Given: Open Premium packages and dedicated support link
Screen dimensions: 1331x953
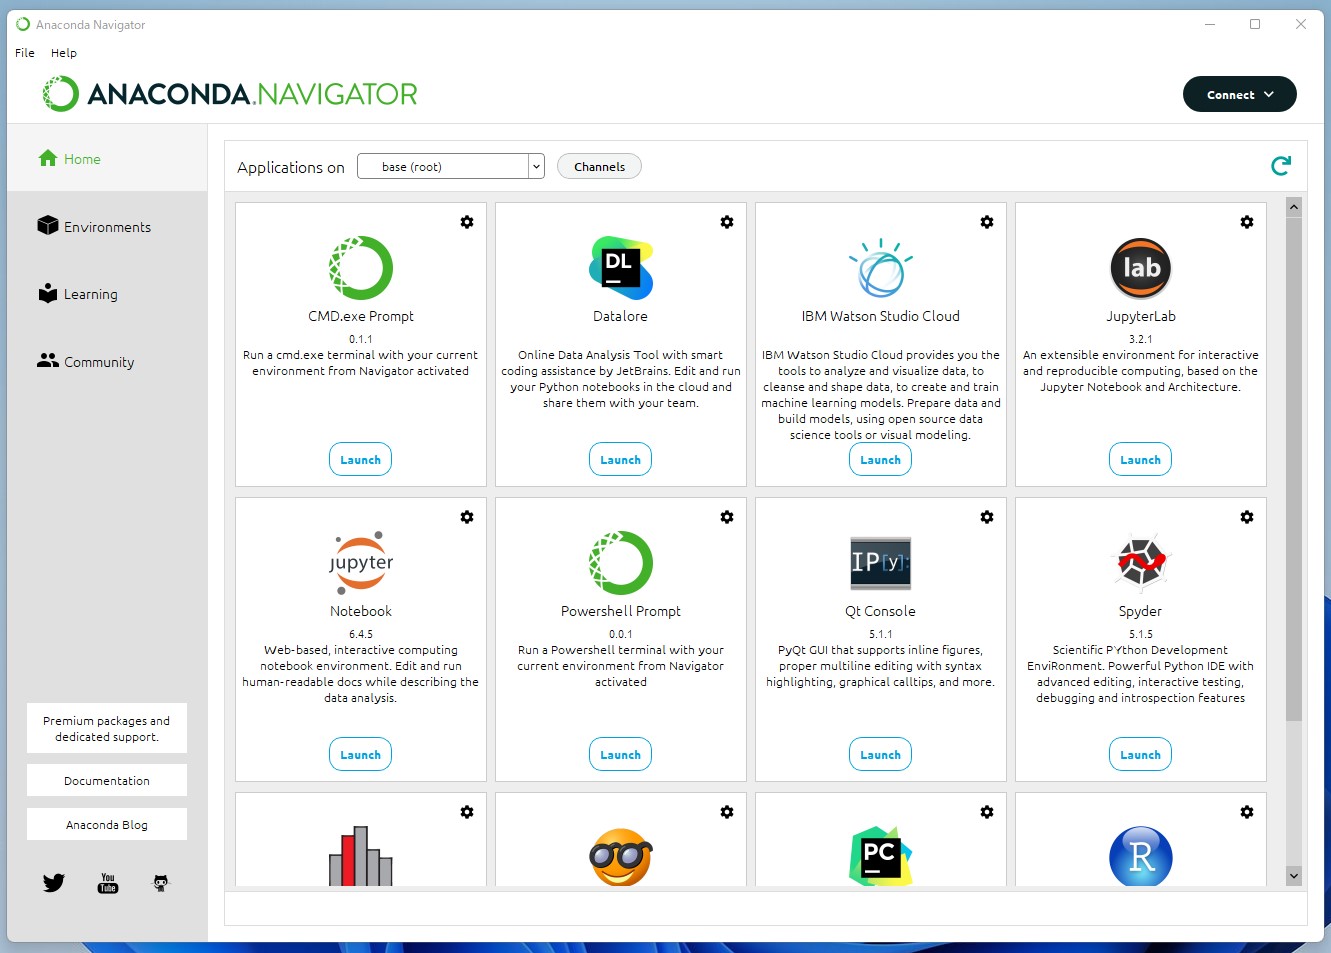Looking at the screenshot, I should (x=107, y=728).
